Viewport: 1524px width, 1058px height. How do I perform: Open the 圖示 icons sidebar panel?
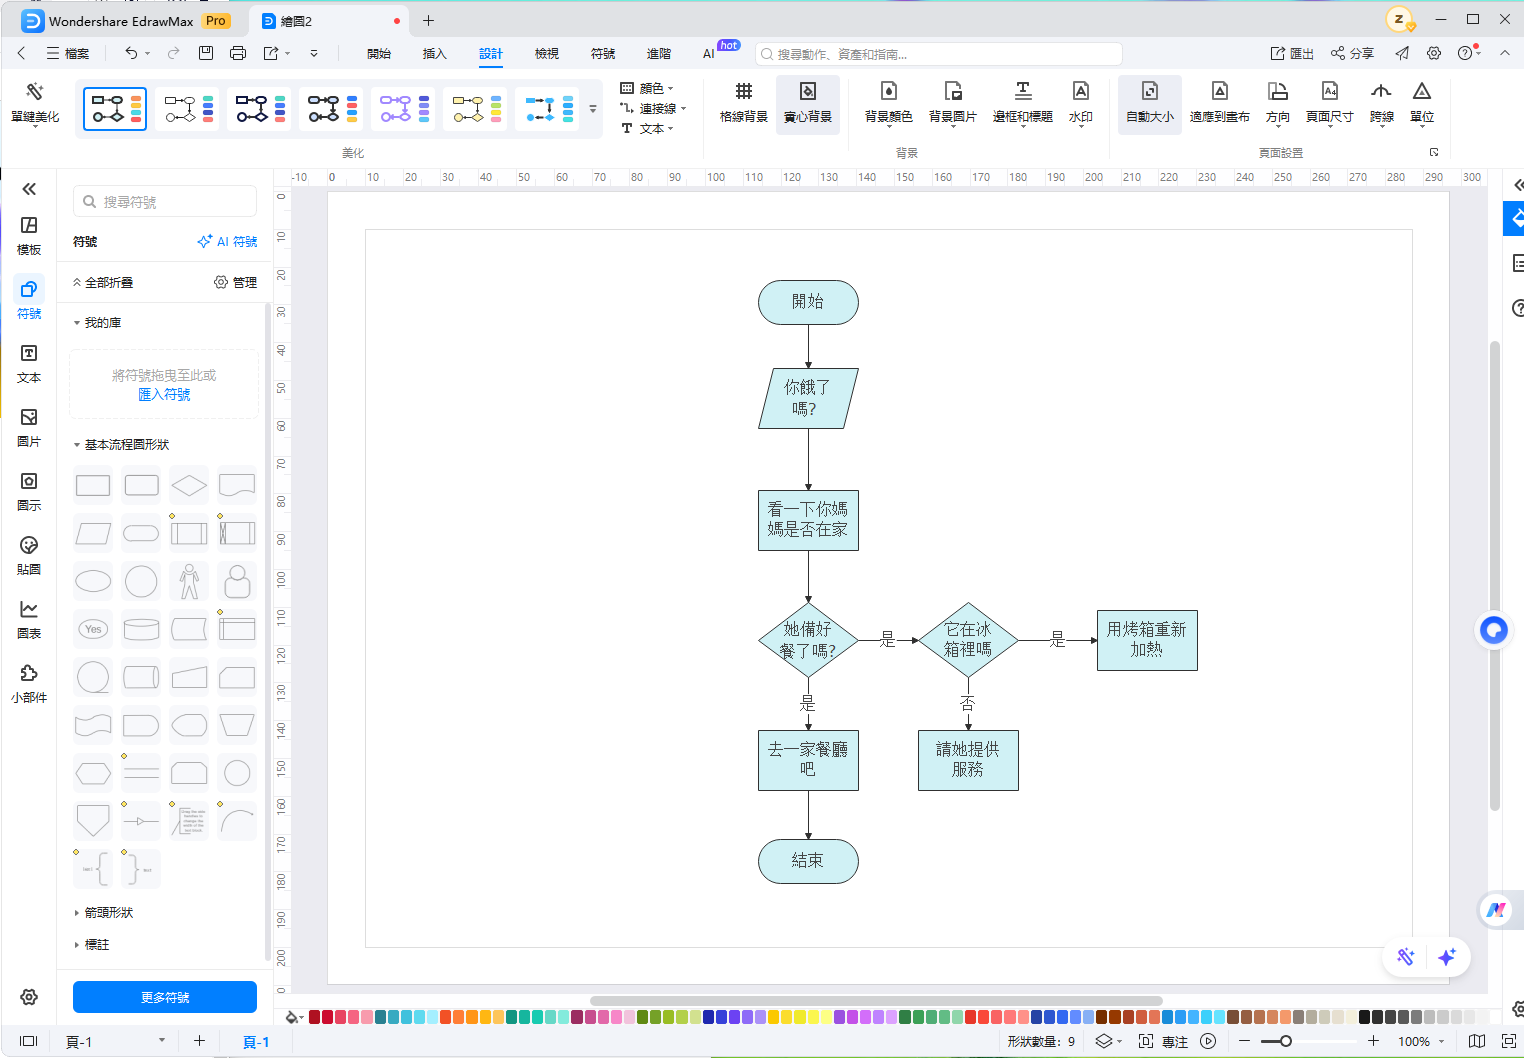[x=29, y=492]
